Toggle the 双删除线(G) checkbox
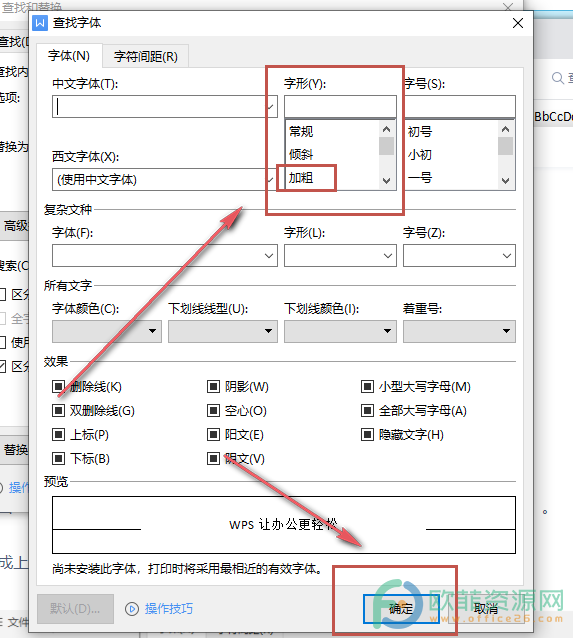The height and width of the screenshot is (638, 573). pos(58,410)
